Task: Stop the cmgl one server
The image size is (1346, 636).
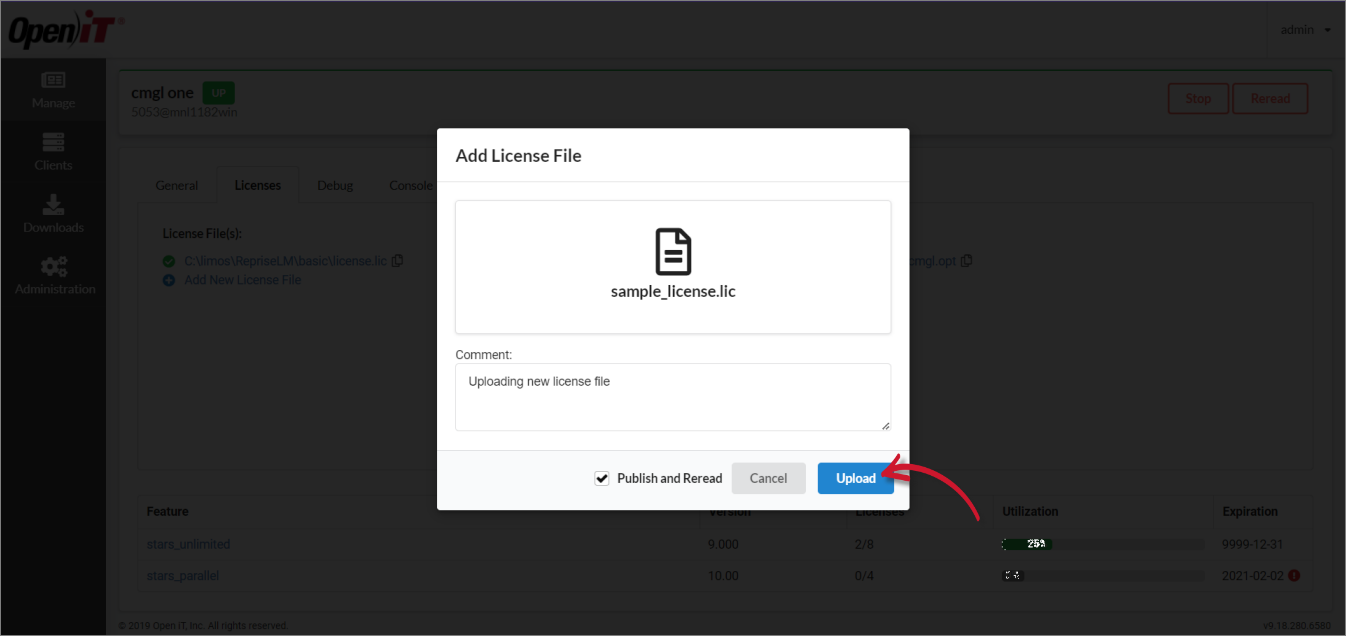Action: (x=1198, y=99)
